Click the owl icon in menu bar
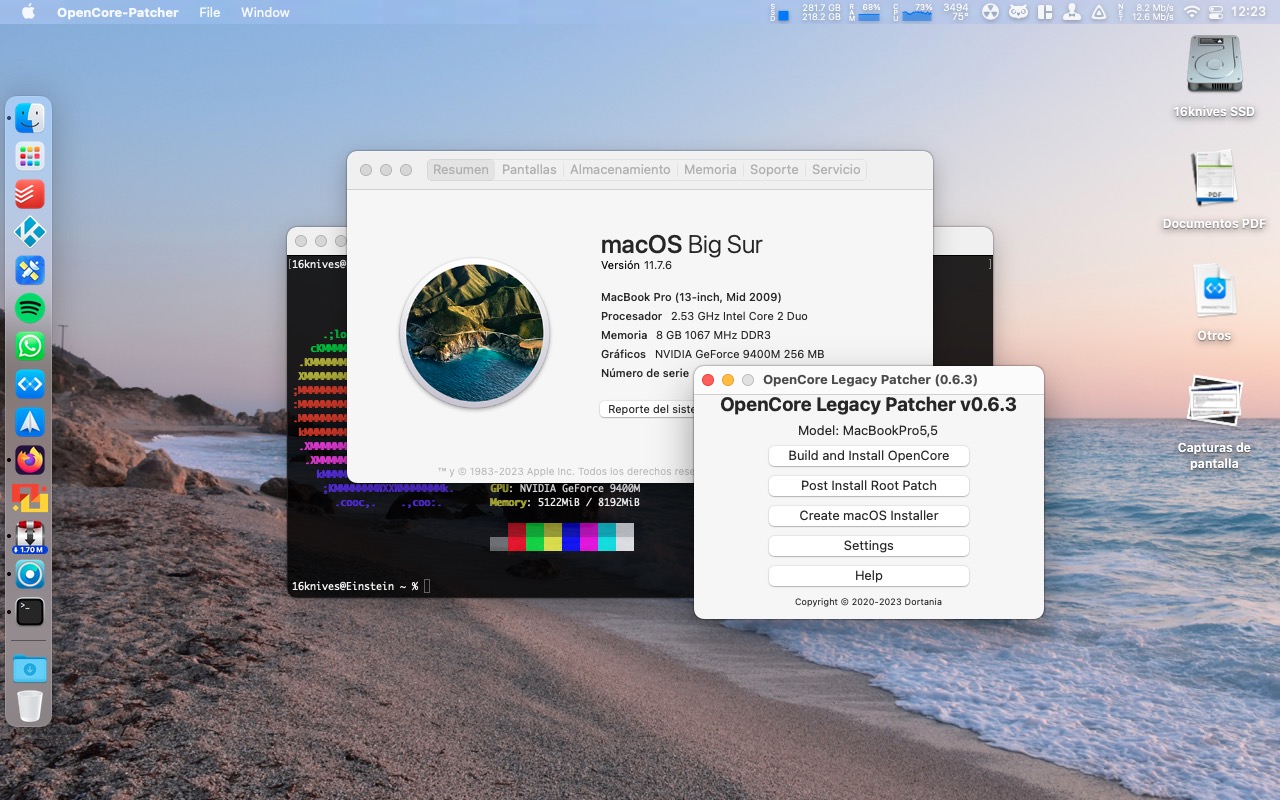Screen dimensions: 1280x800 coord(1018,12)
